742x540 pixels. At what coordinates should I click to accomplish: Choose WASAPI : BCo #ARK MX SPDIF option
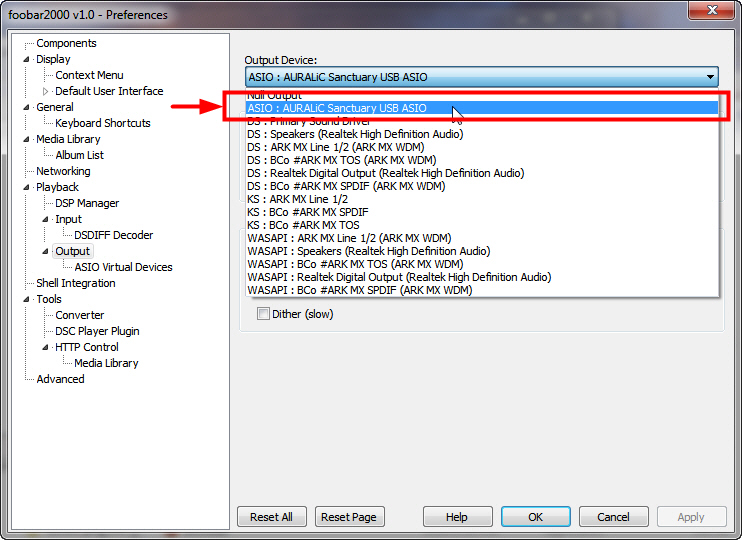pos(482,290)
